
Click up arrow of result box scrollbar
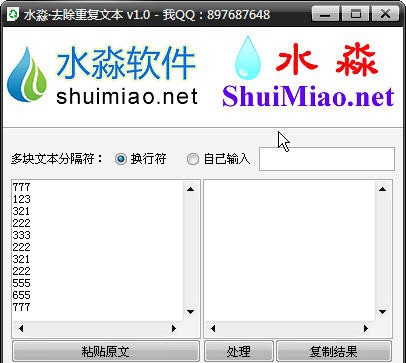click(382, 189)
